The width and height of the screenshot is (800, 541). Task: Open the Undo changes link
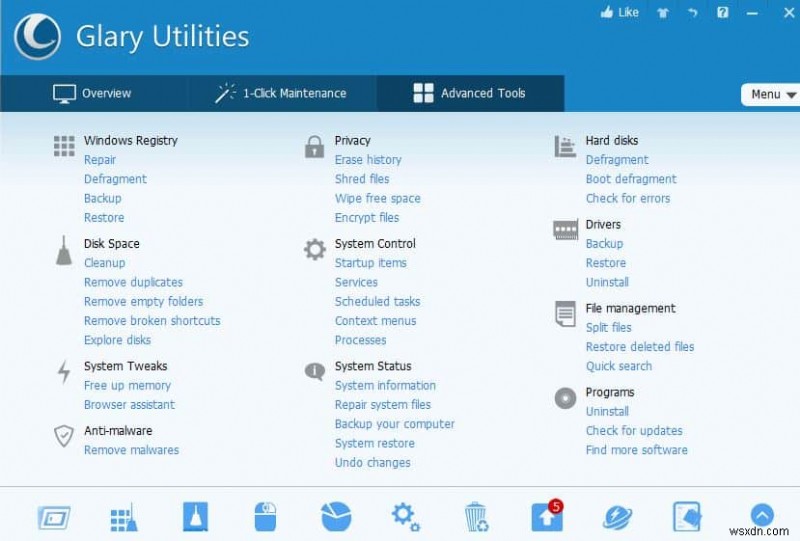pos(373,462)
